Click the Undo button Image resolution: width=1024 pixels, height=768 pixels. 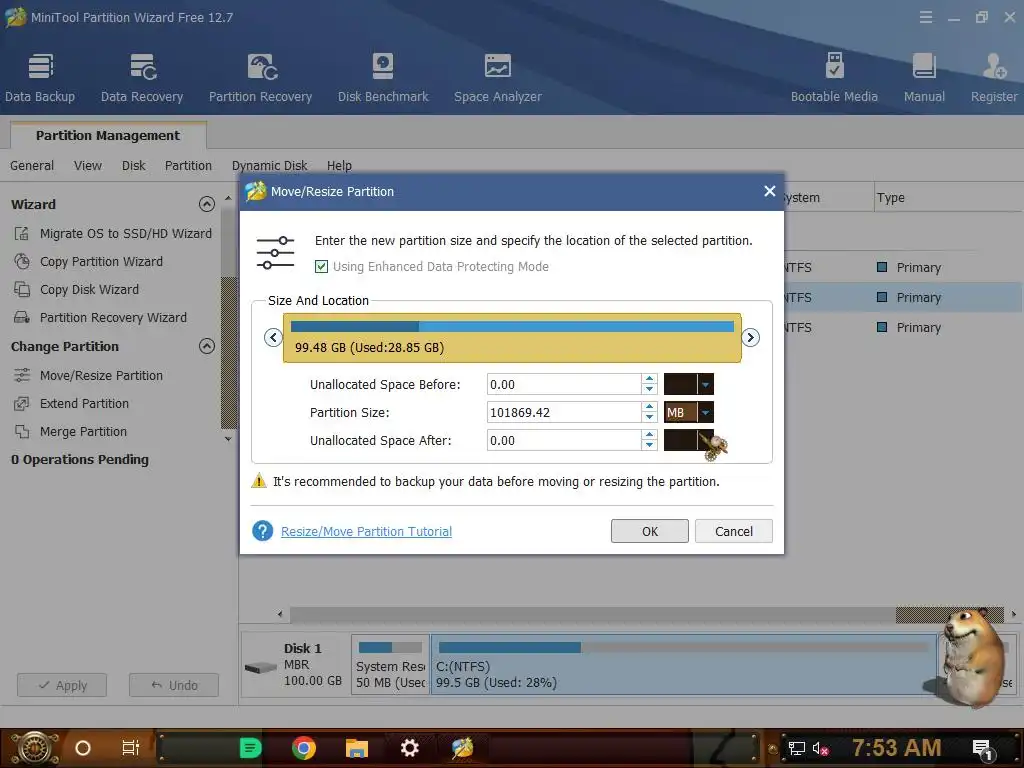[x=174, y=685]
